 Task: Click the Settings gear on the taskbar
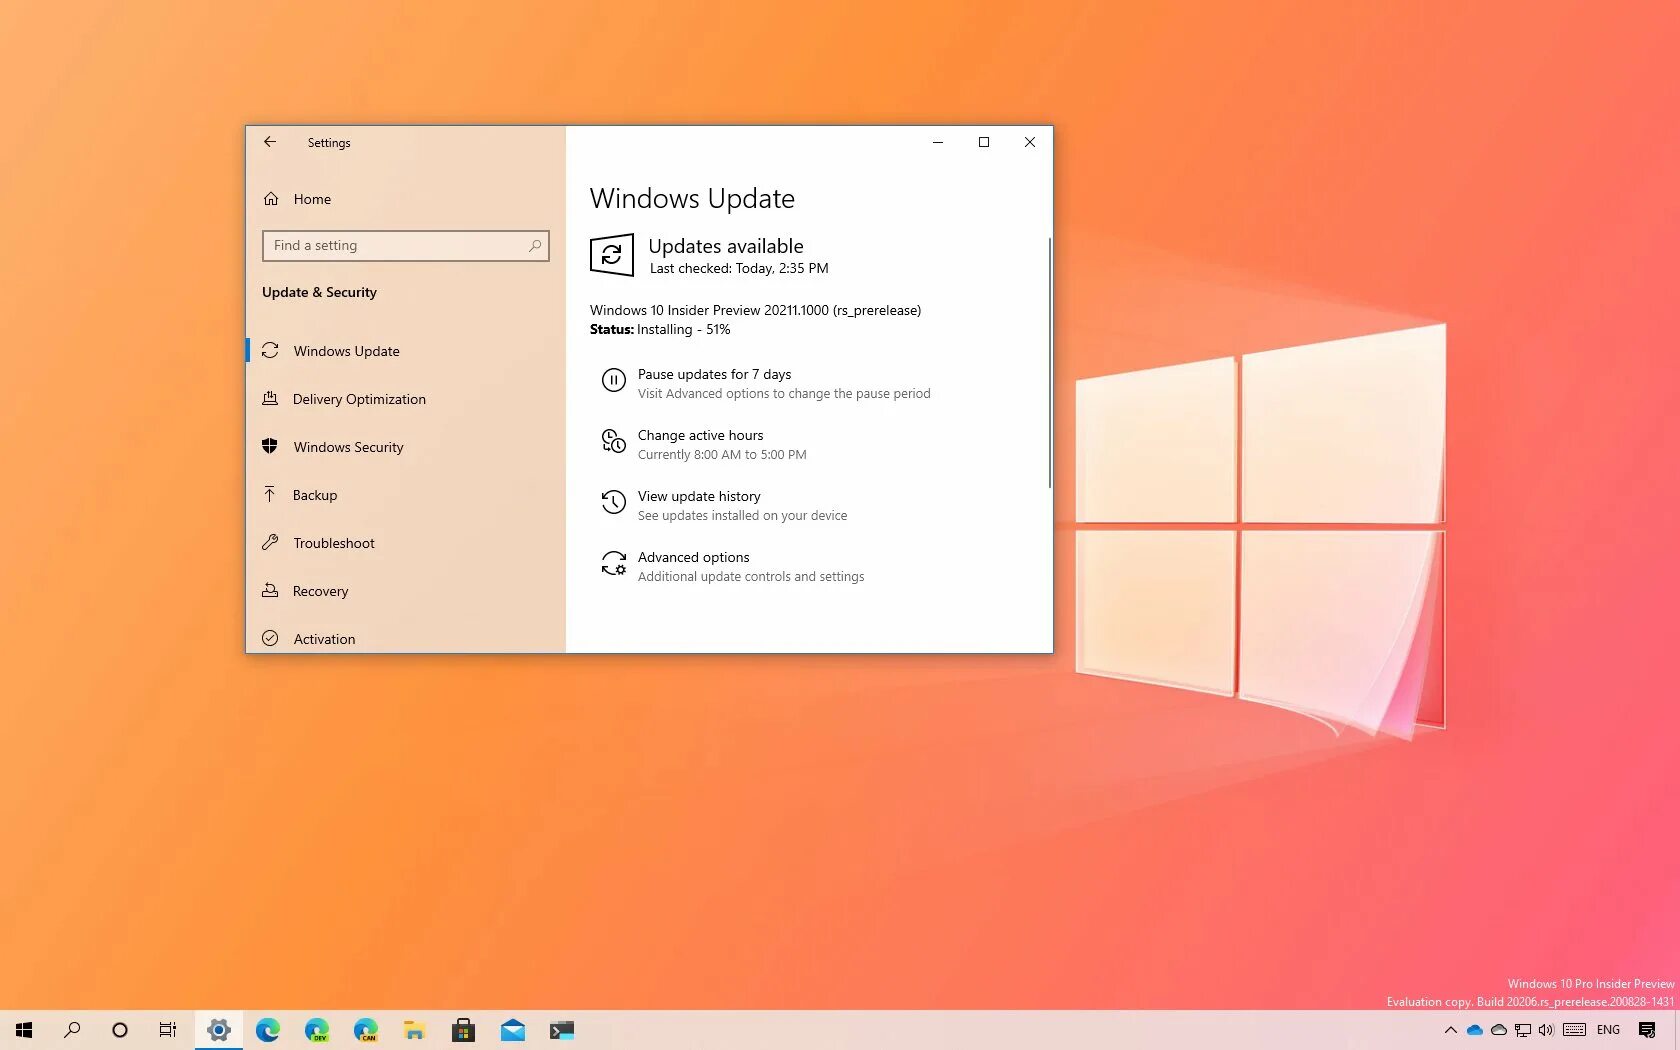[219, 1030]
